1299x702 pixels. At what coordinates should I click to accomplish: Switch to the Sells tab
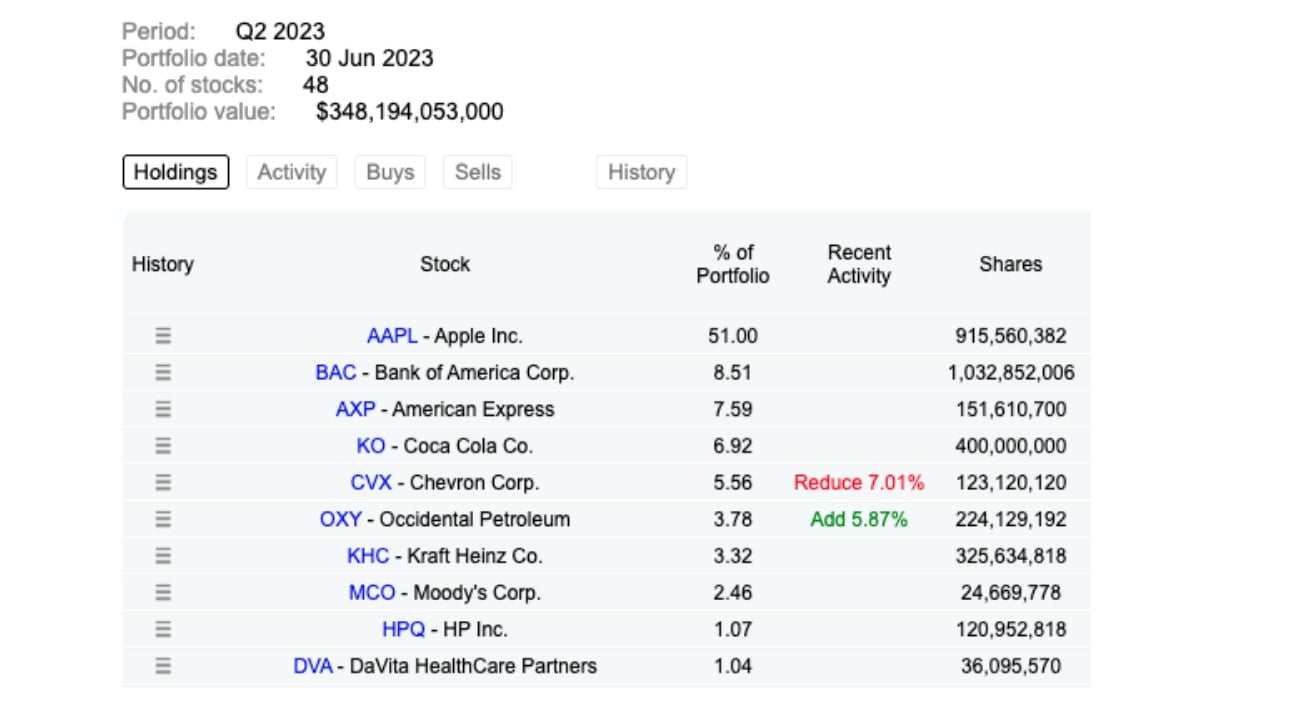pyautogui.click(x=478, y=172)
